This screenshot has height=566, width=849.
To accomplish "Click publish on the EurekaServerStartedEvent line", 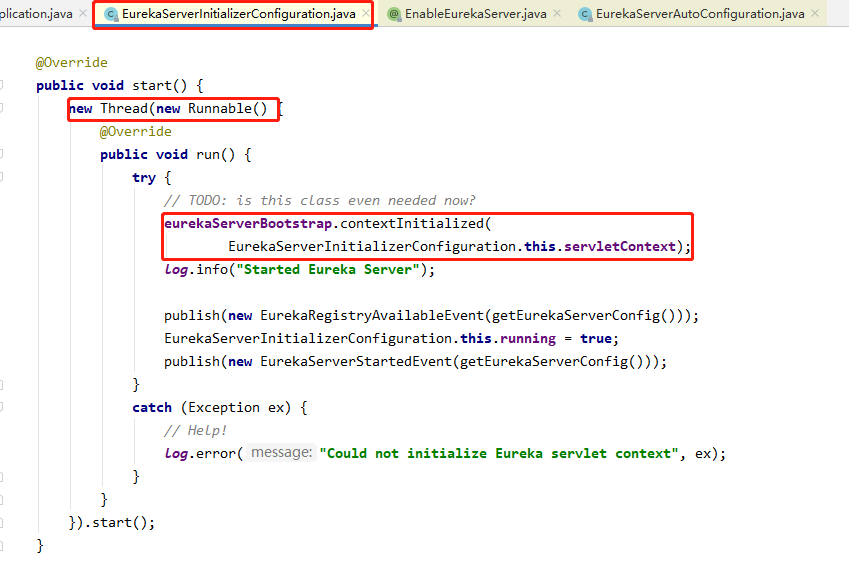I will click(x=192, y=361).
